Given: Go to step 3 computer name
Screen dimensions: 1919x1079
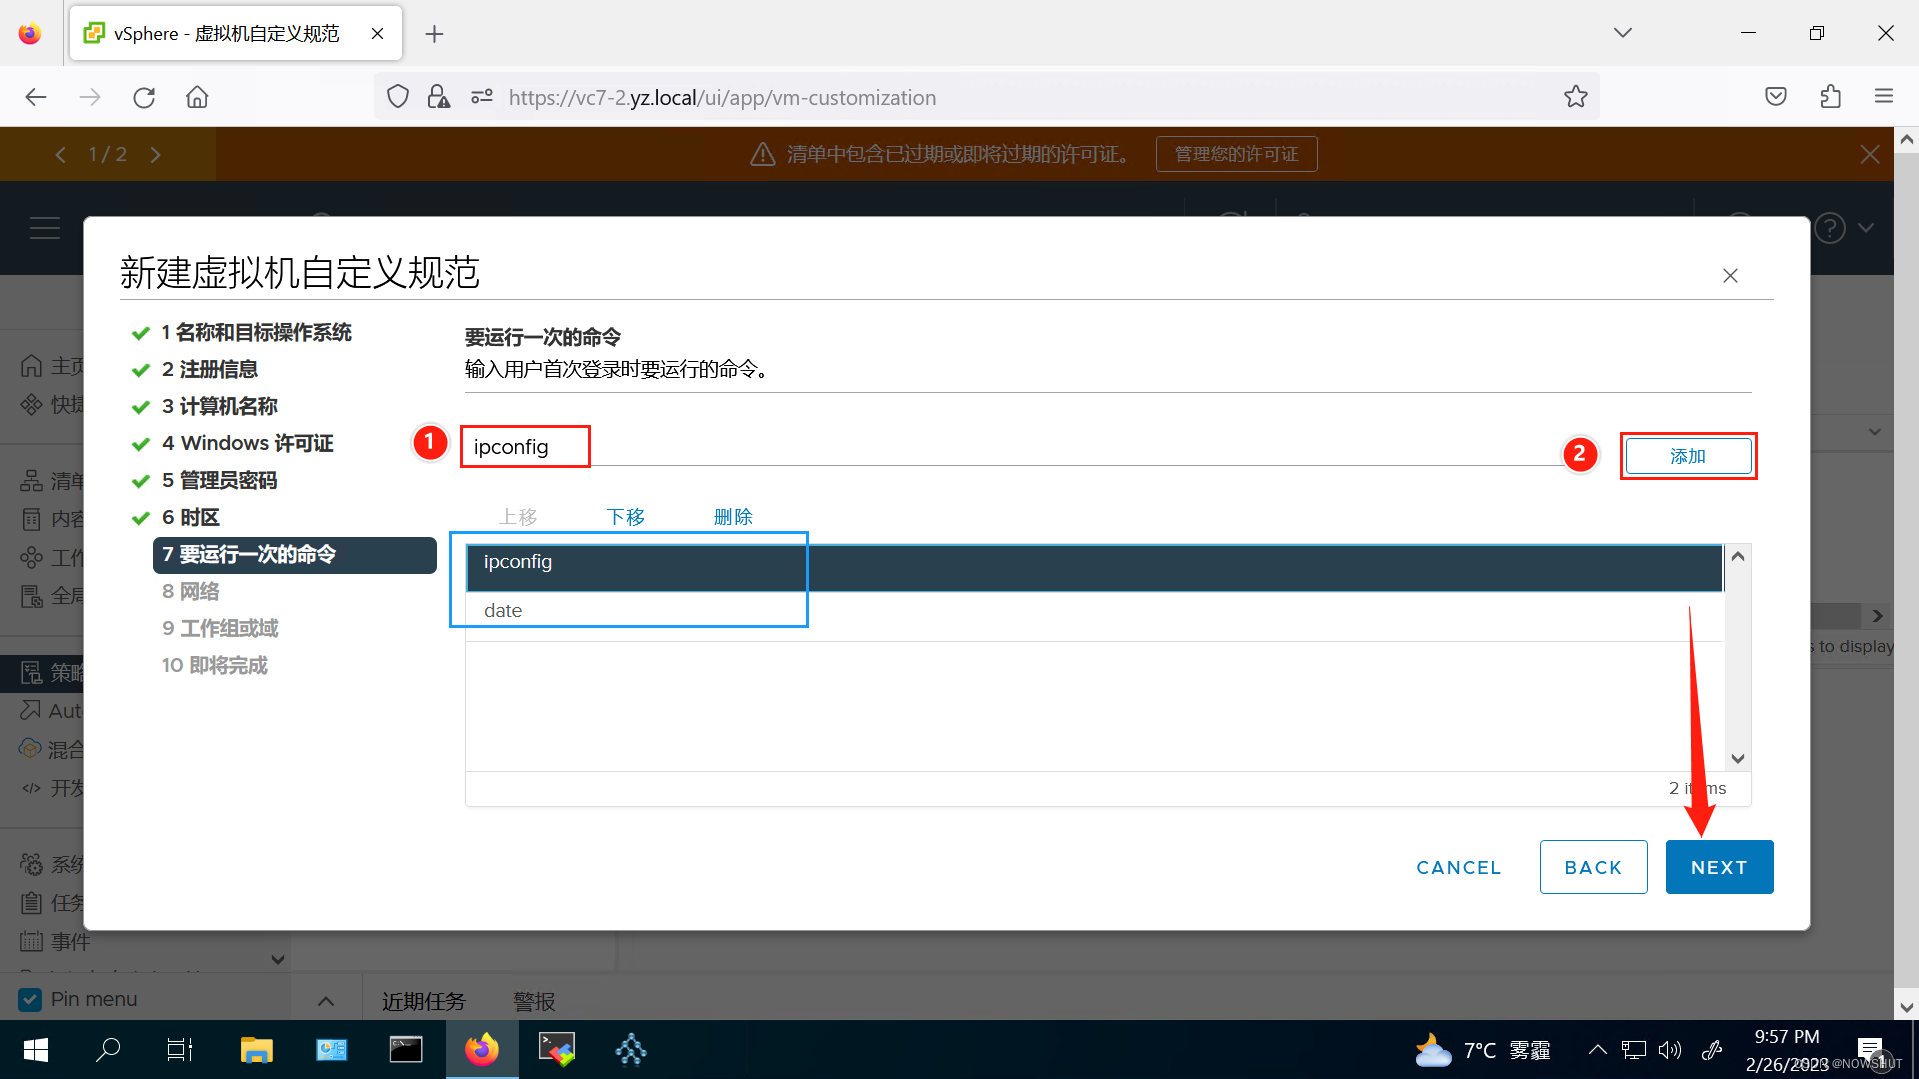Looking at the screenshot, I should (x=219, y=406).
